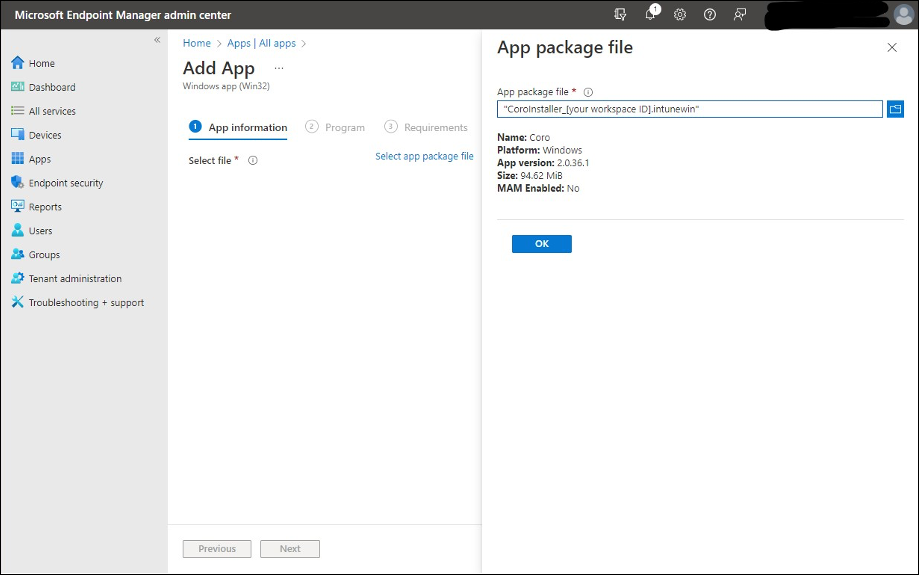Click the chevron after Apps | All apps breadcrumb
The width and height of the screenshot is (919, 575).
(304, 44)
